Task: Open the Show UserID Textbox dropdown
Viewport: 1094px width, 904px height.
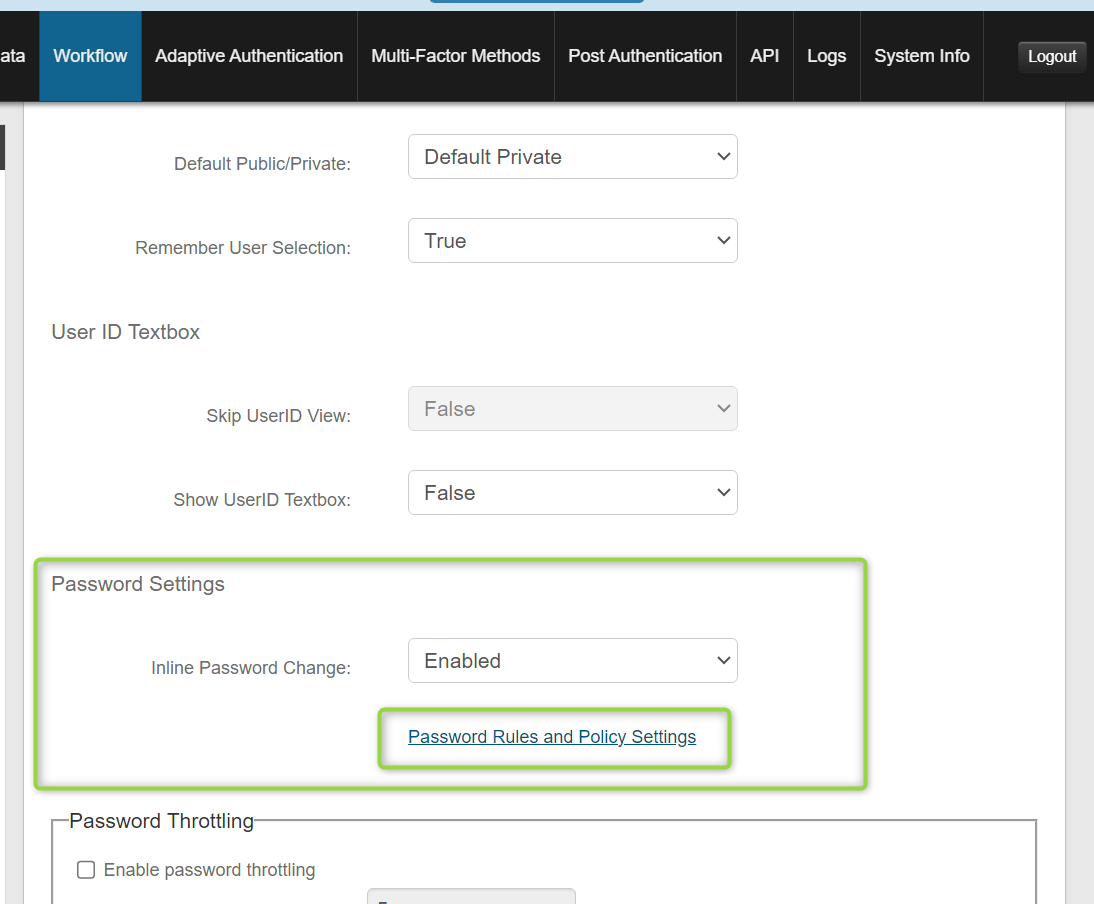Action: tap(573, 492)
